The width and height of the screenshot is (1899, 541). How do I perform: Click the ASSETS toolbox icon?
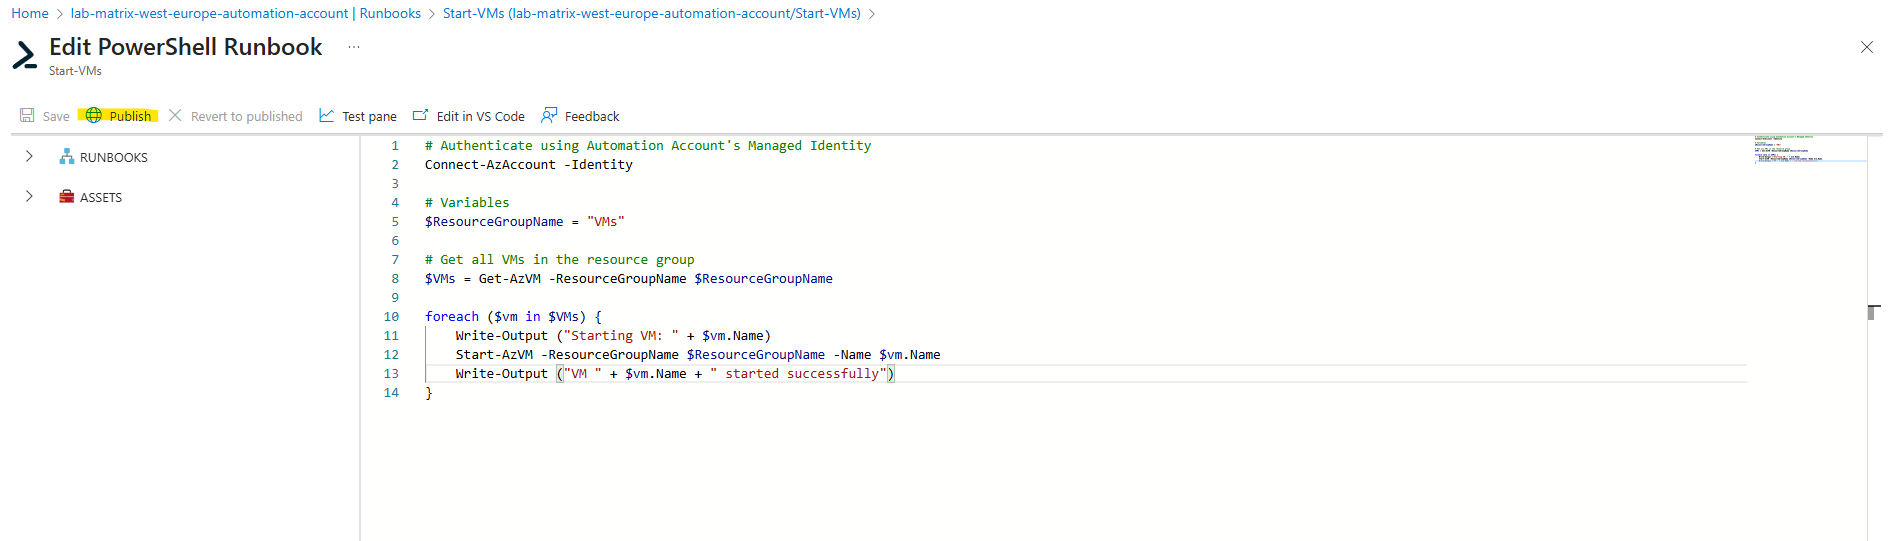click(67, 197)
